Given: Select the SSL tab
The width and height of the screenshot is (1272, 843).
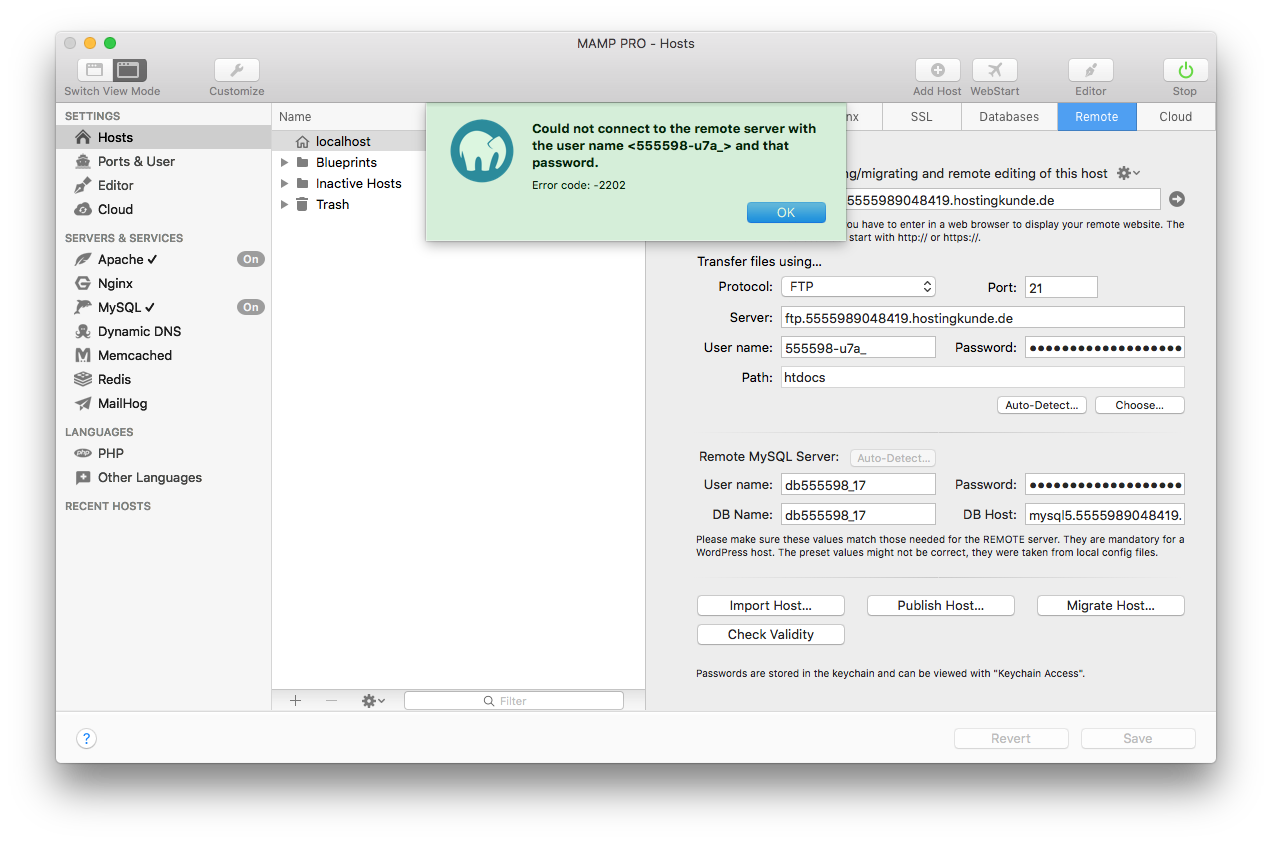Looking at the screenshot, I should (x=920, y=116).
